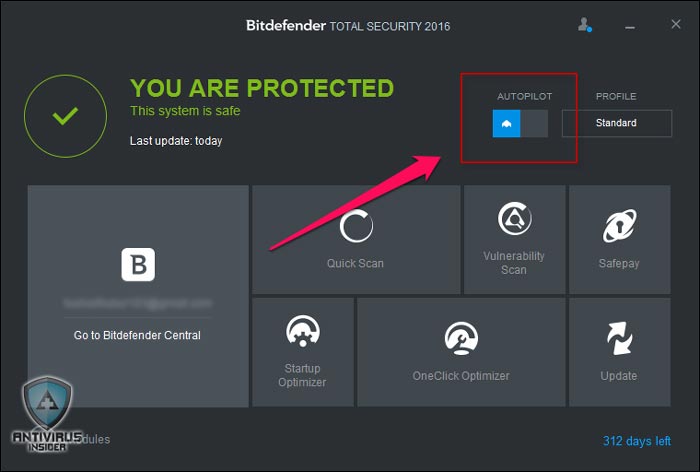The image size is (700, 472).
Task: Click the grey half of the Autopilot switch
Action: pos(534,123)
